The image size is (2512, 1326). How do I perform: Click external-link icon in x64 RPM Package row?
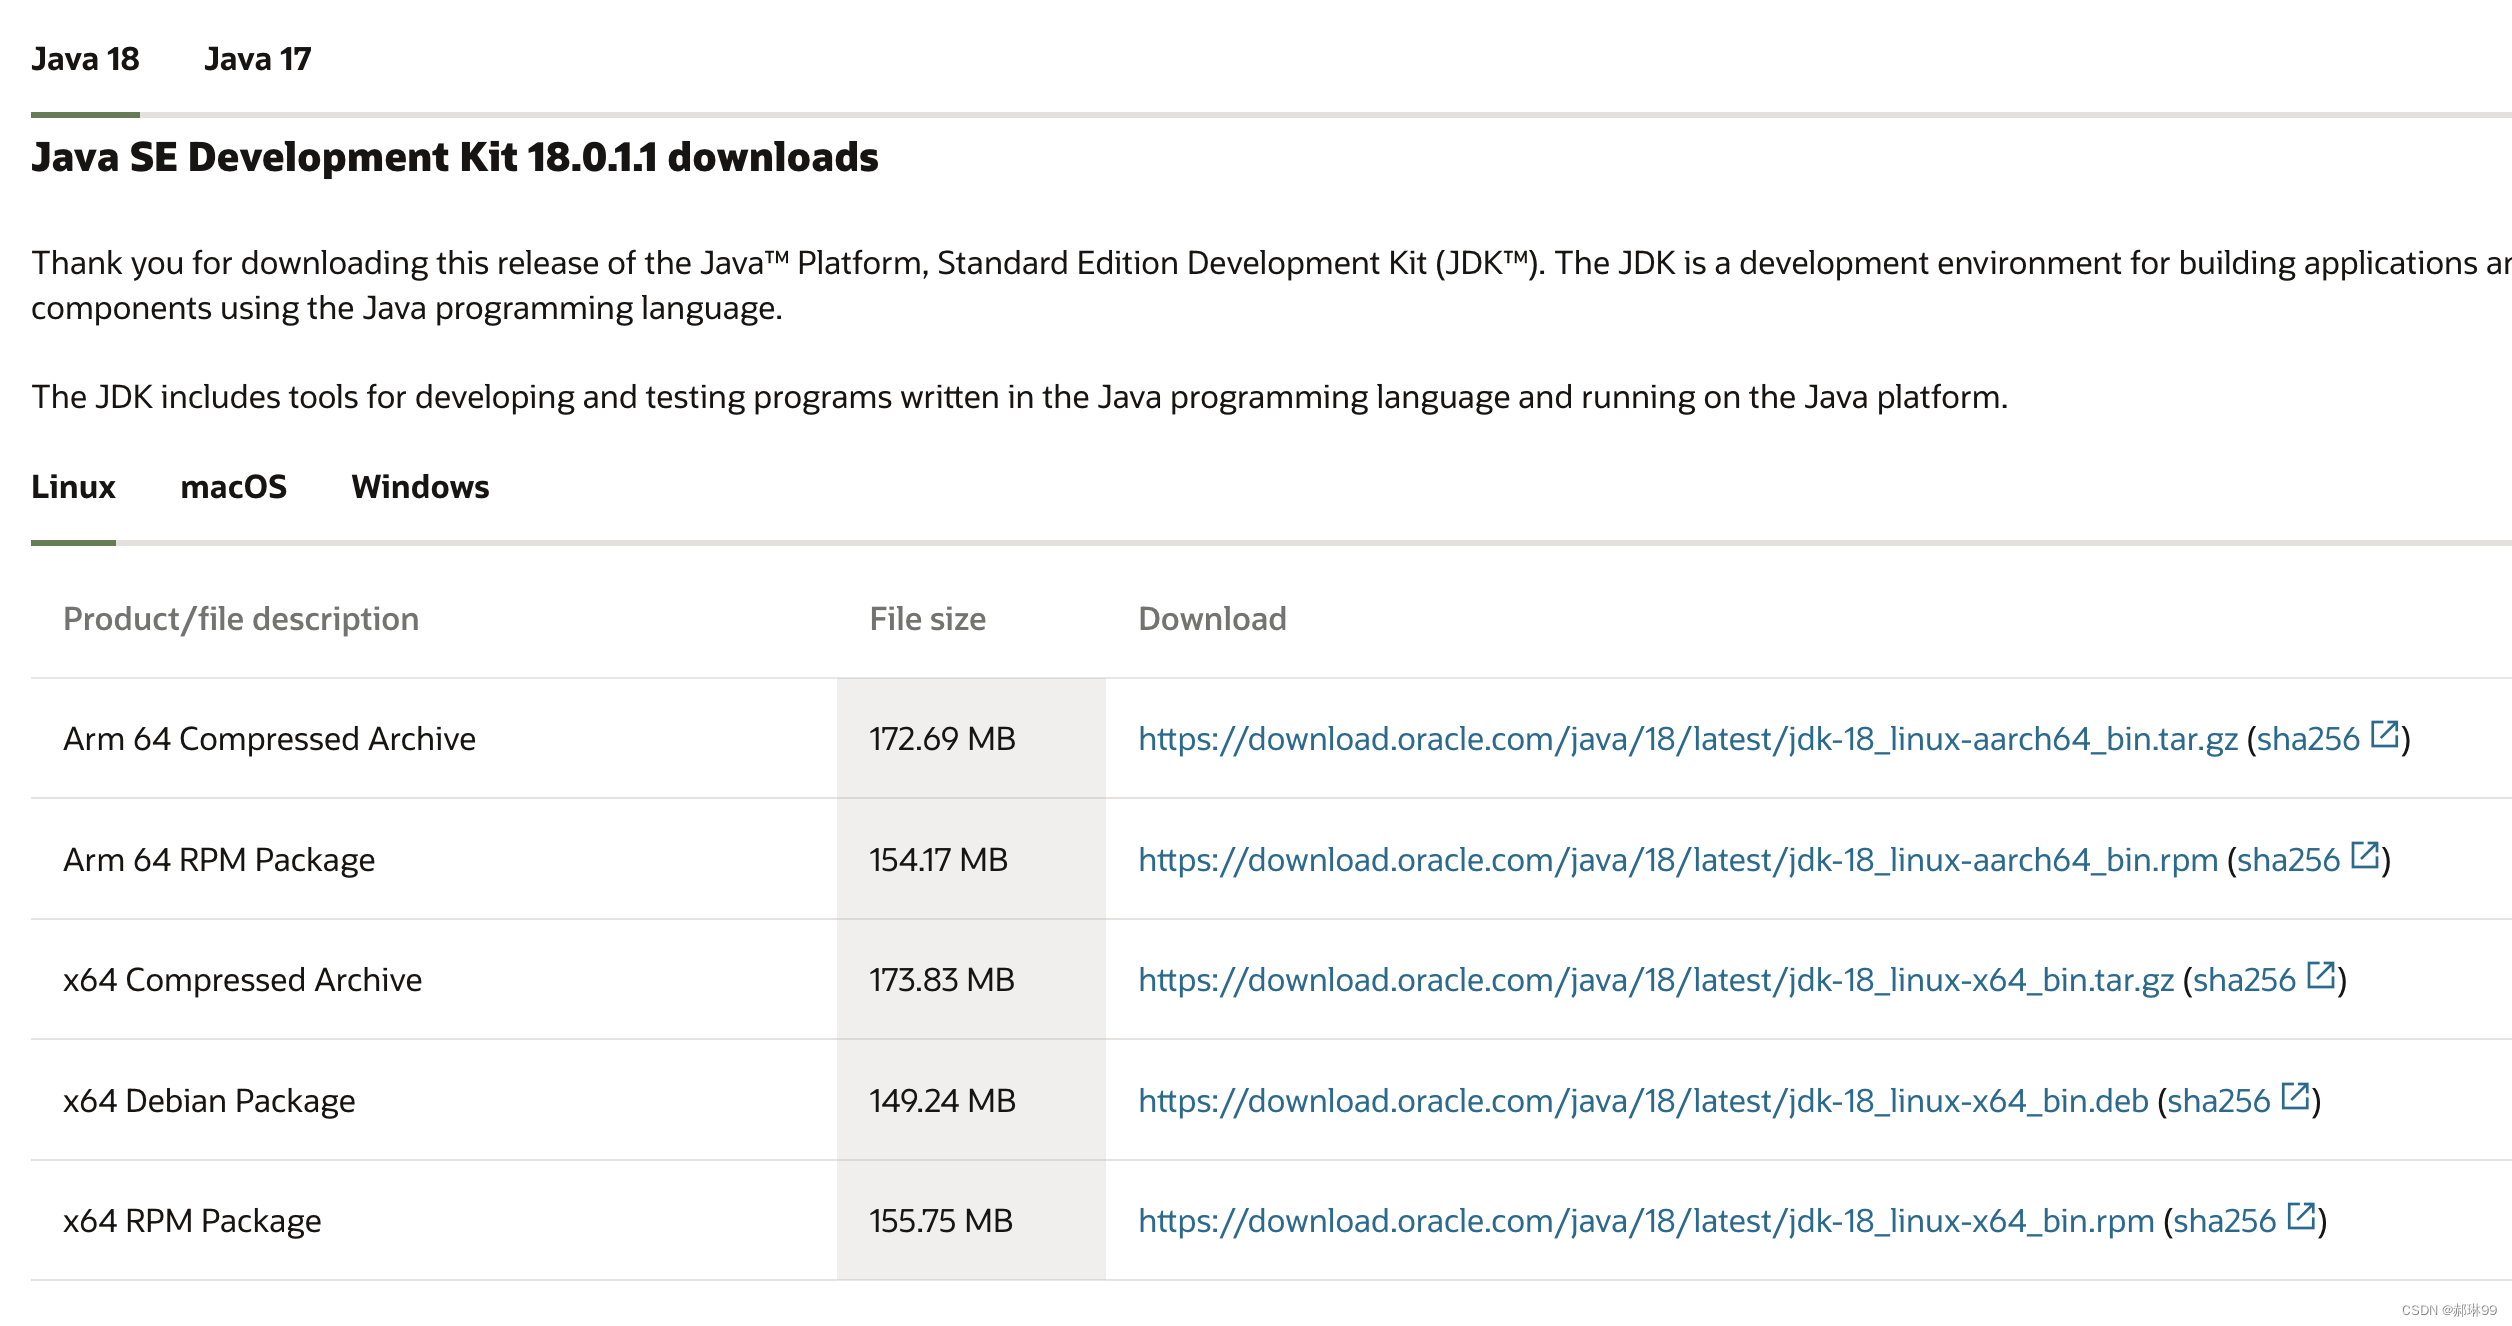[2302, 1216]
